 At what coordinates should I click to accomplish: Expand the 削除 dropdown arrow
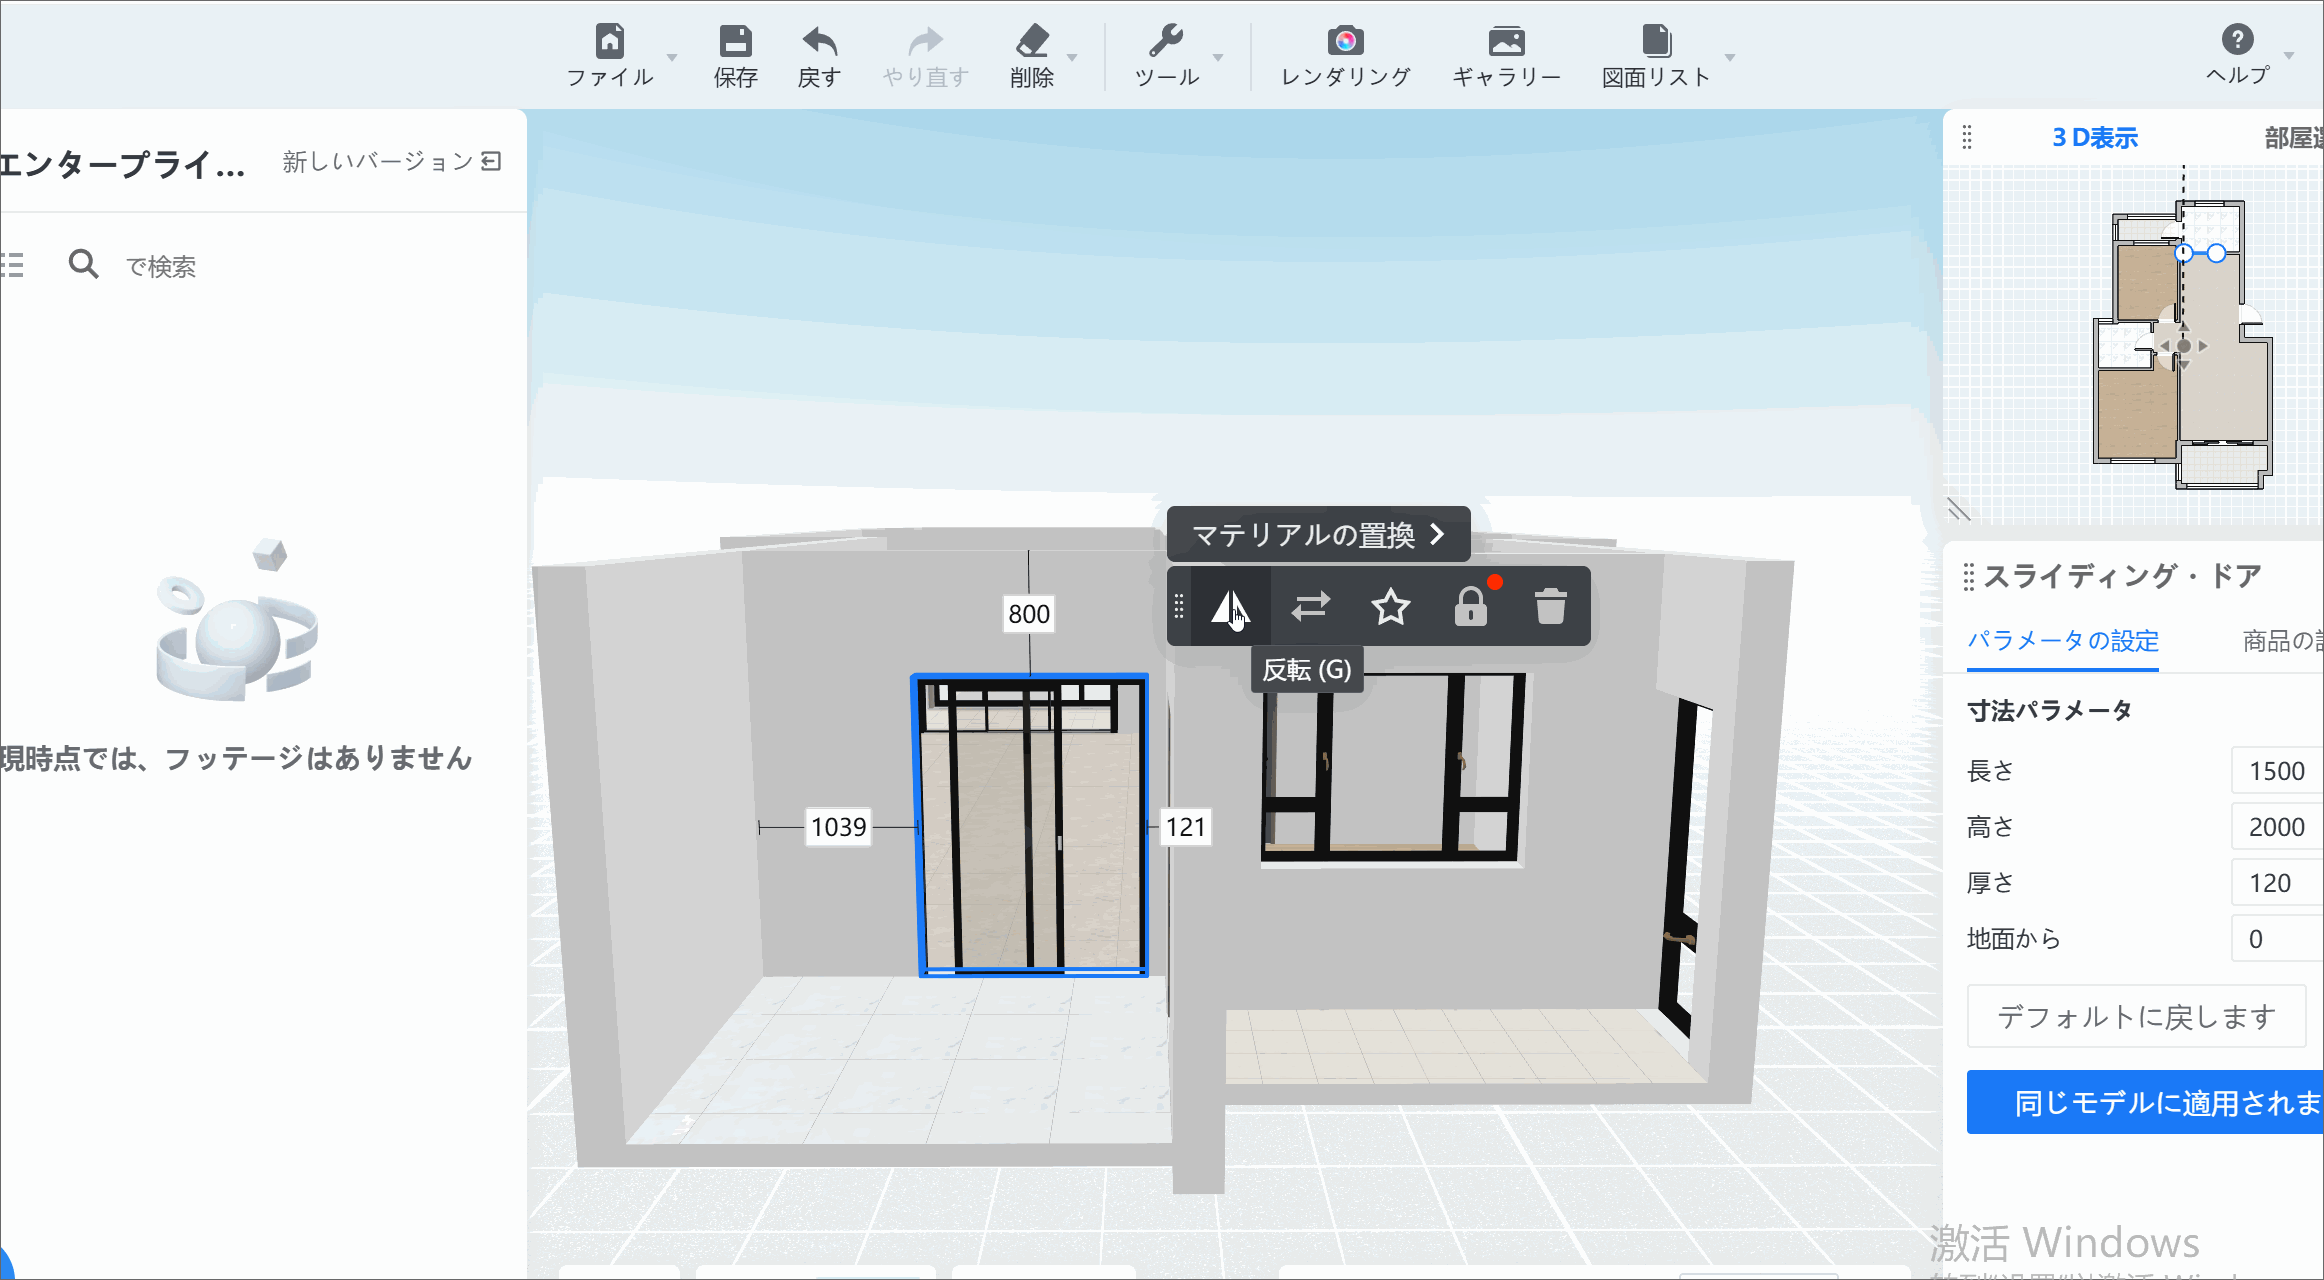1072,57
